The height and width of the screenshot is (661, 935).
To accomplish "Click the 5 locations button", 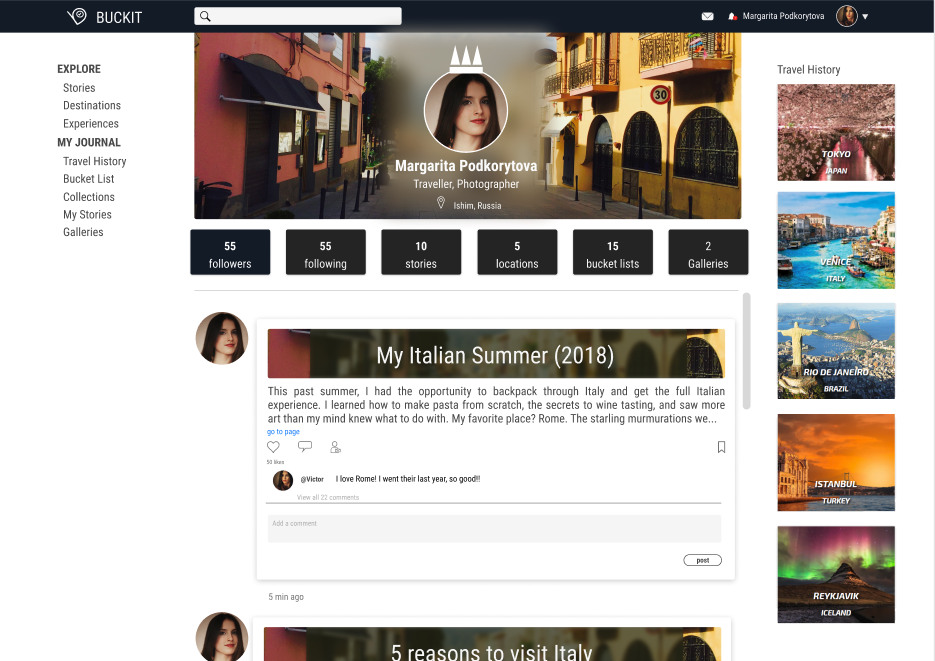I will pyautogui.click(x=517, y=252).
